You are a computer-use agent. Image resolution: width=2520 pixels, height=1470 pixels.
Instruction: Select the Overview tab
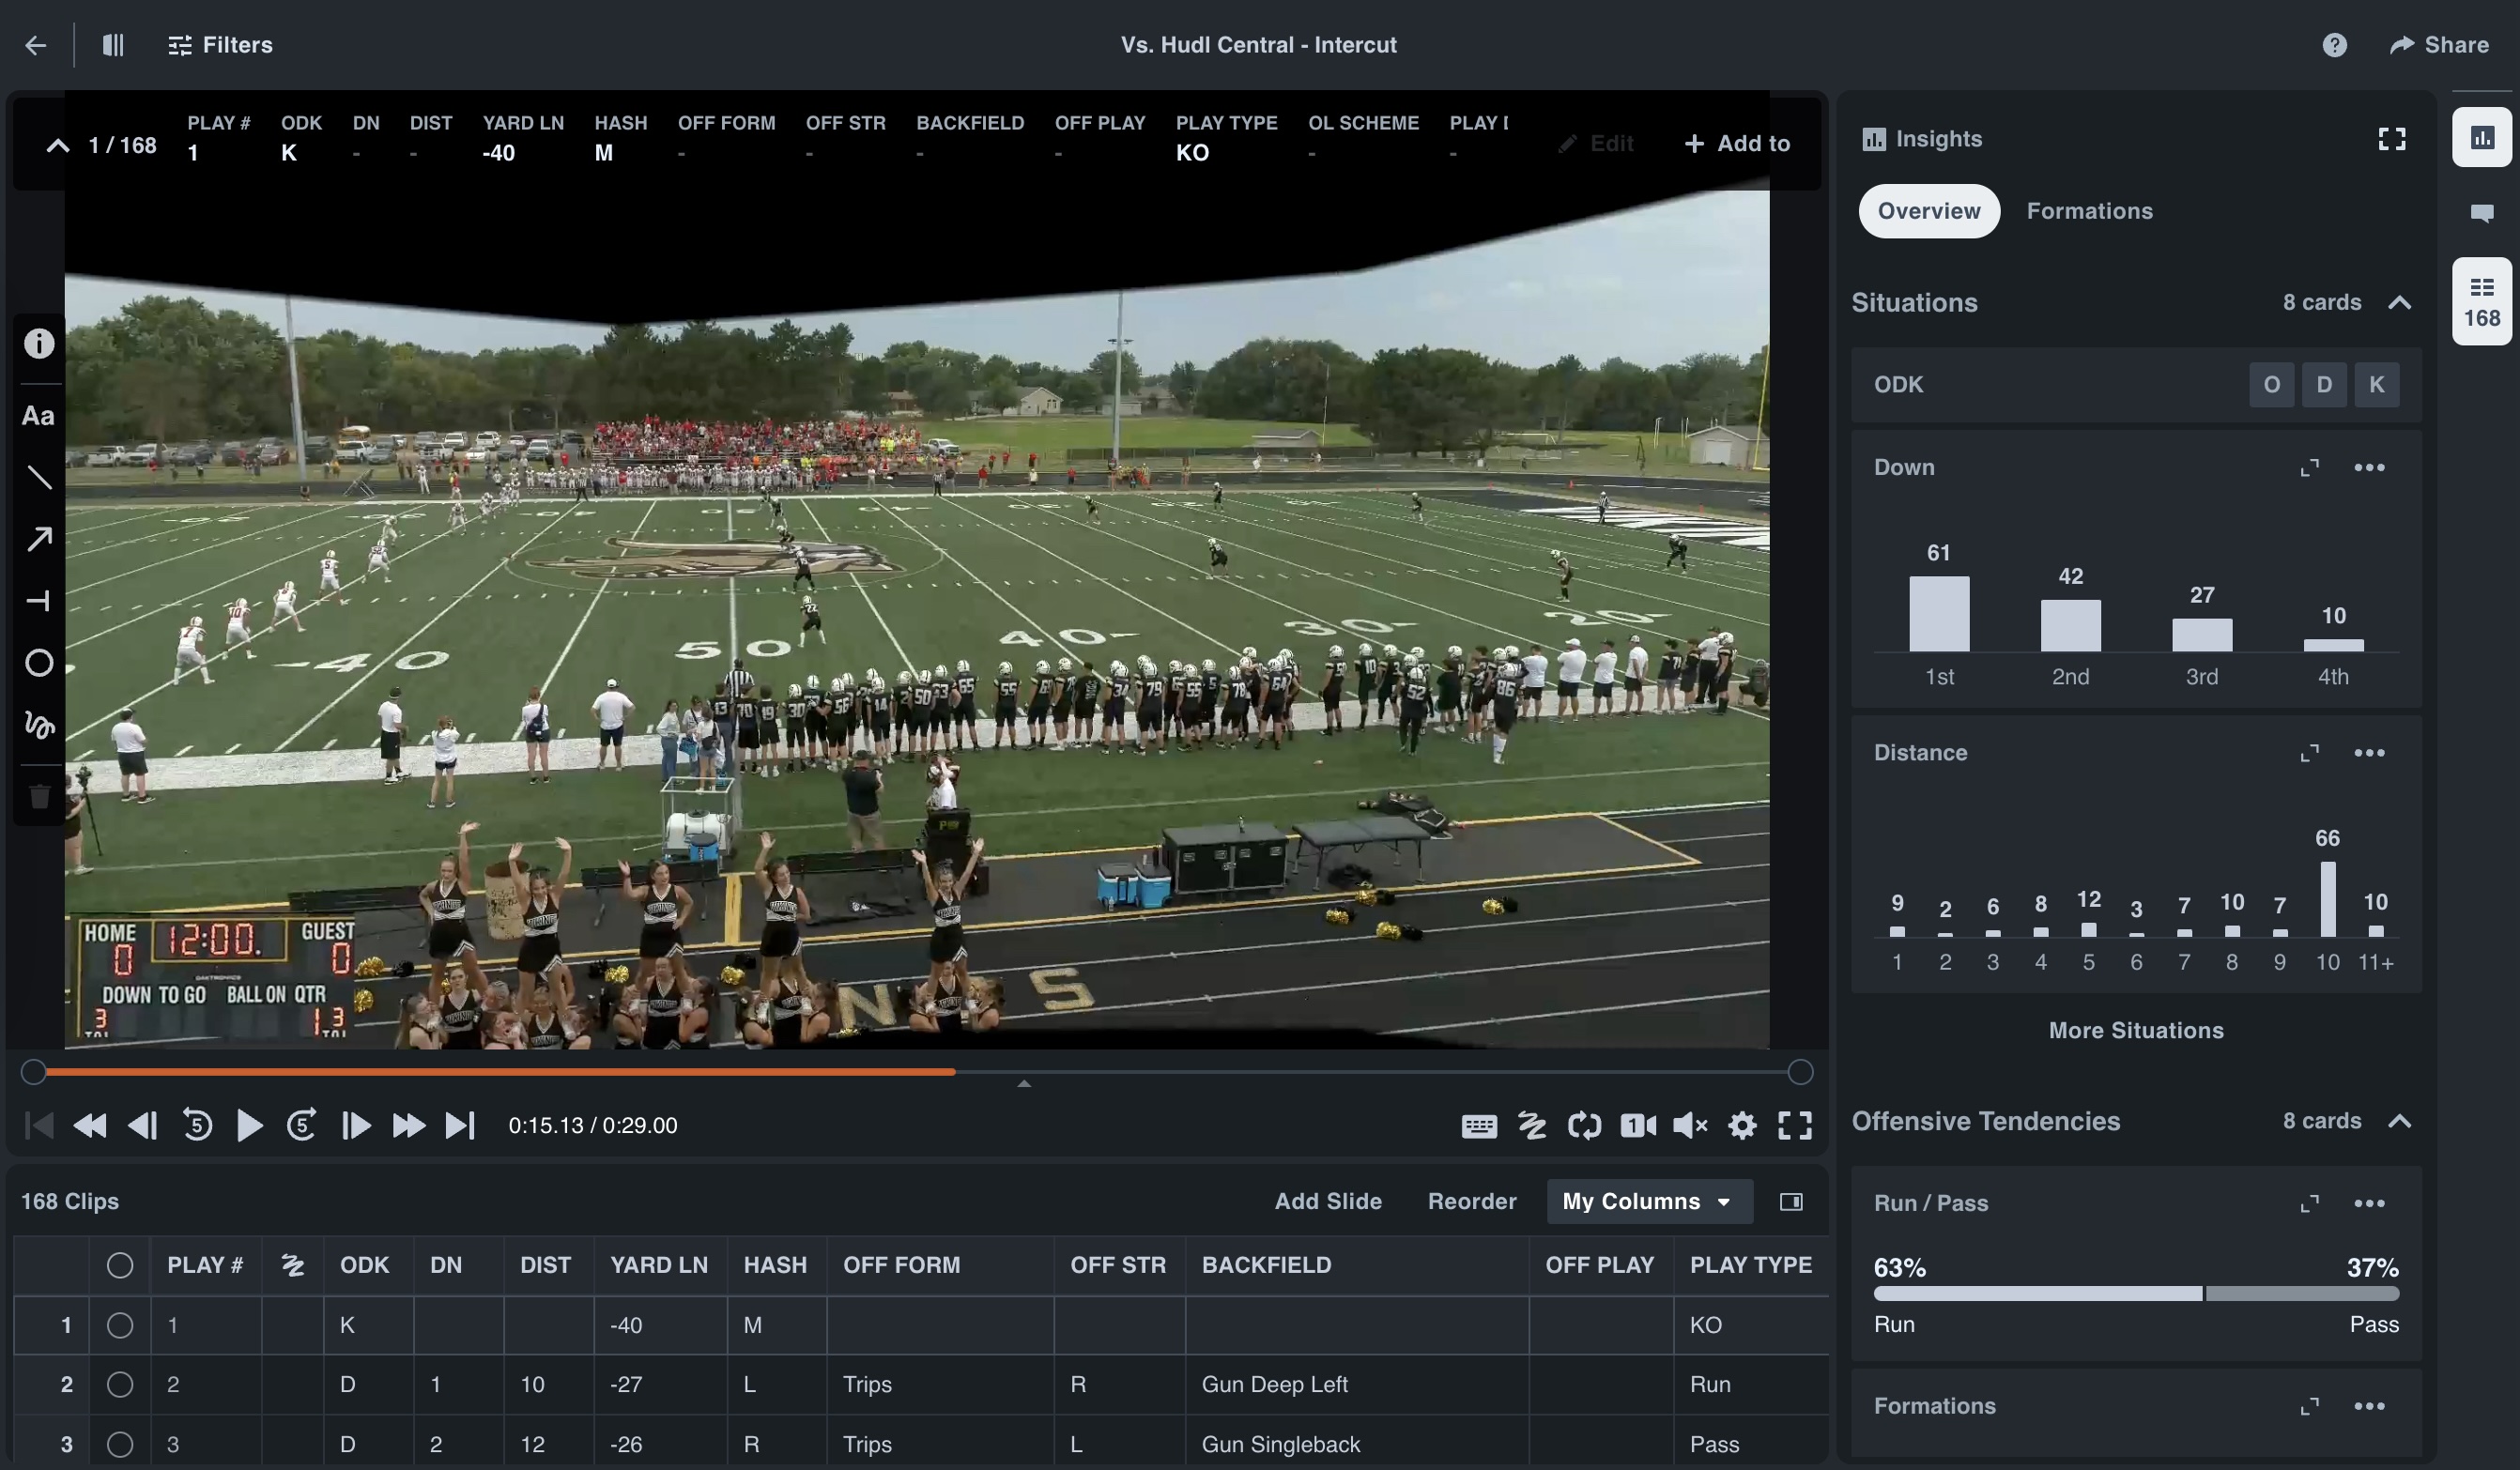[x=1929, y=211]
